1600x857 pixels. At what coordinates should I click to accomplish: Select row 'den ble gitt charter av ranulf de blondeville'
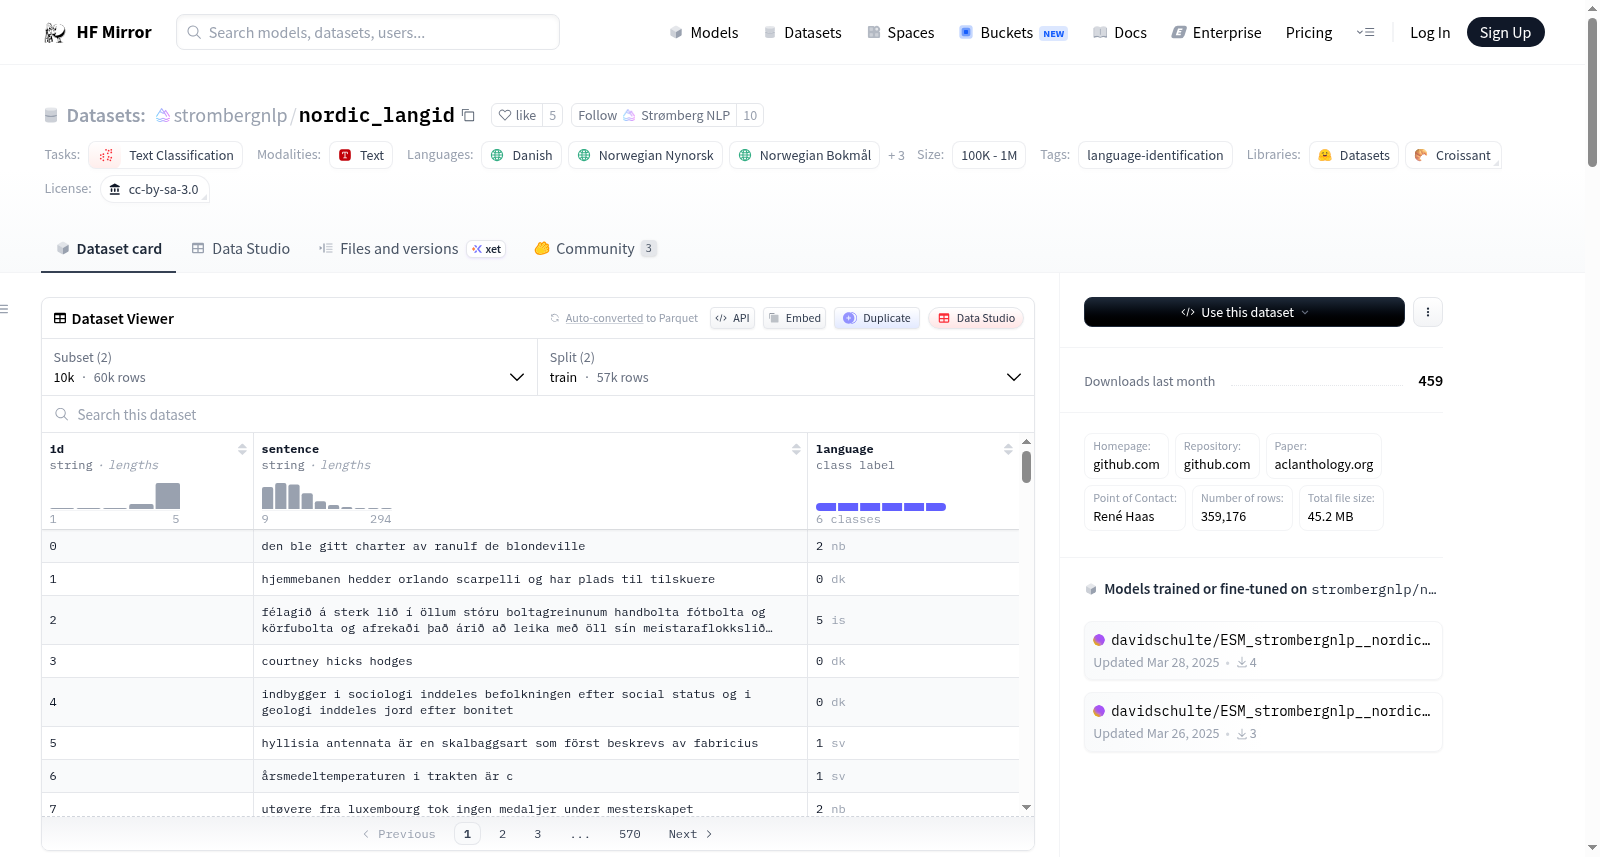tap(530, 546)
